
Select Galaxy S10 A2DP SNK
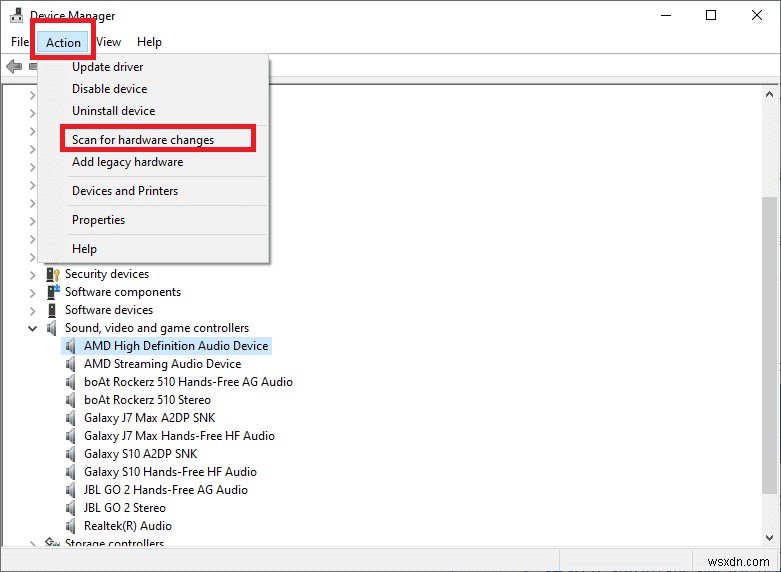coord(140,454)
